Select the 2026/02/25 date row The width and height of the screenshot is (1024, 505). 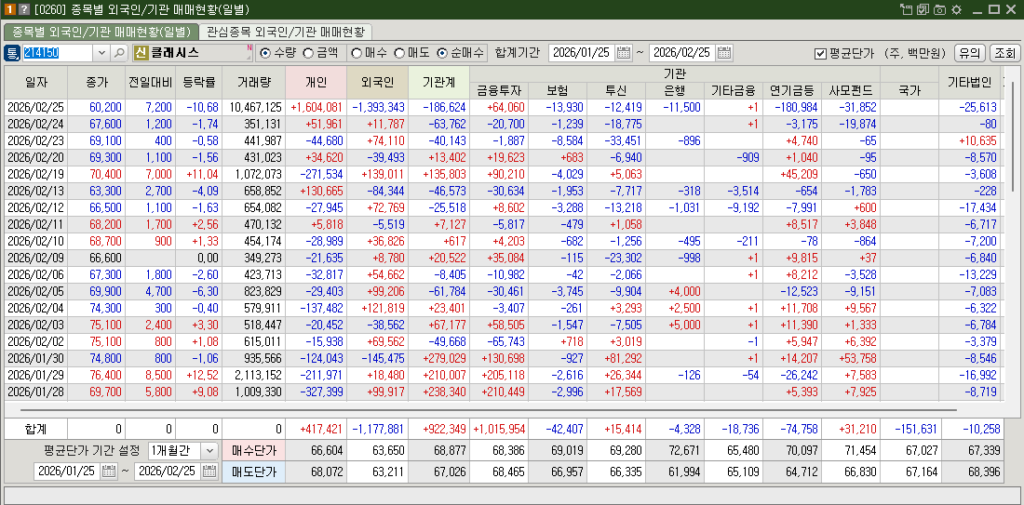pos(503,107)
